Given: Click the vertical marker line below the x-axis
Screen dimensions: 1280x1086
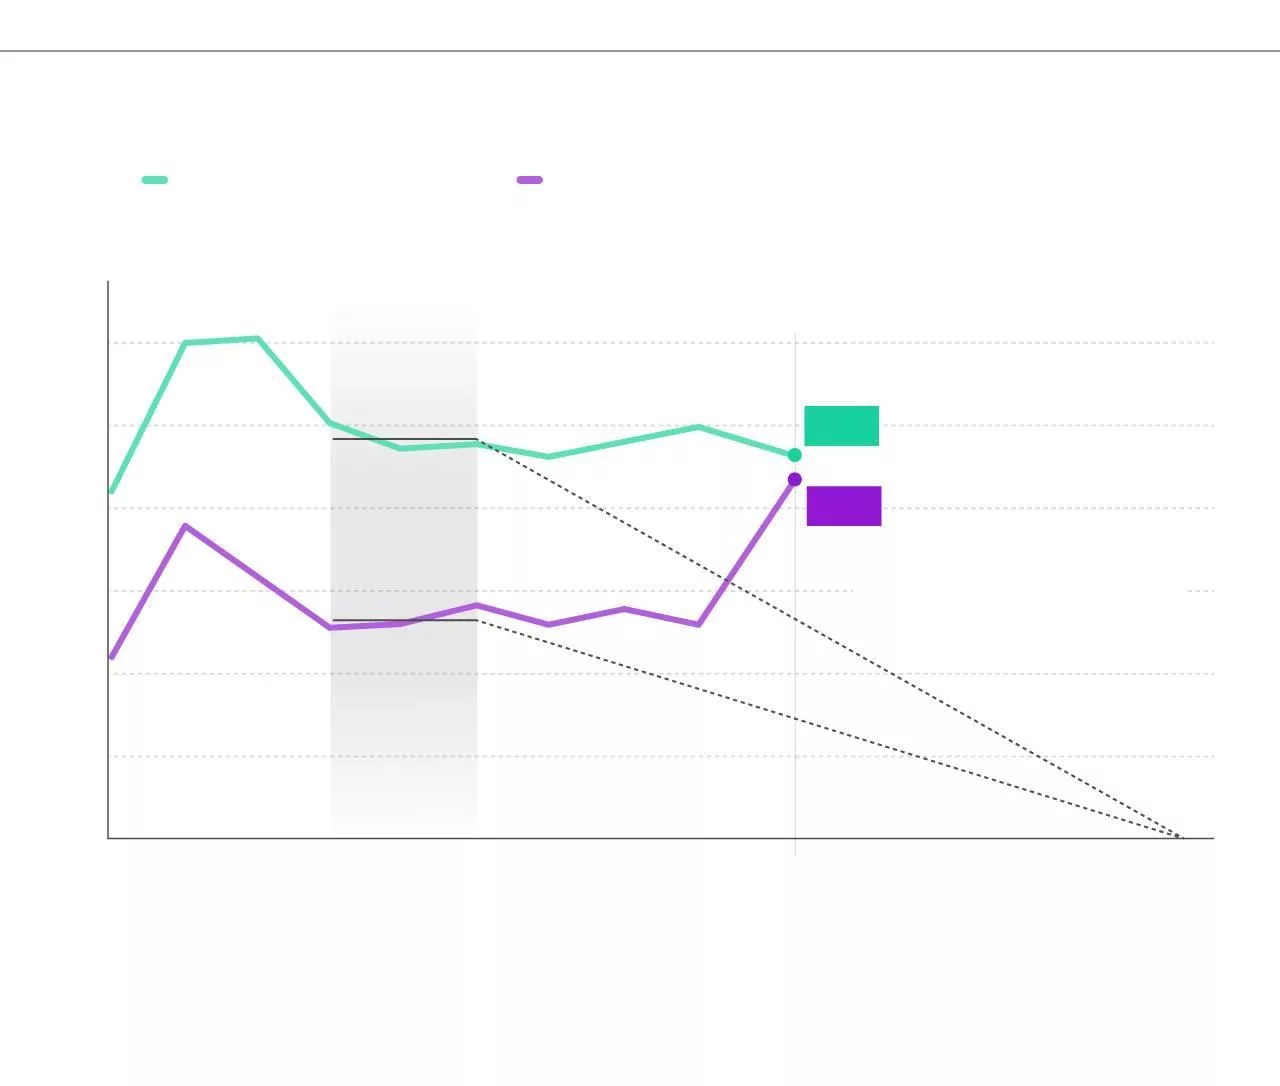Looking at the screenshot, I should (x=795, y=848).
